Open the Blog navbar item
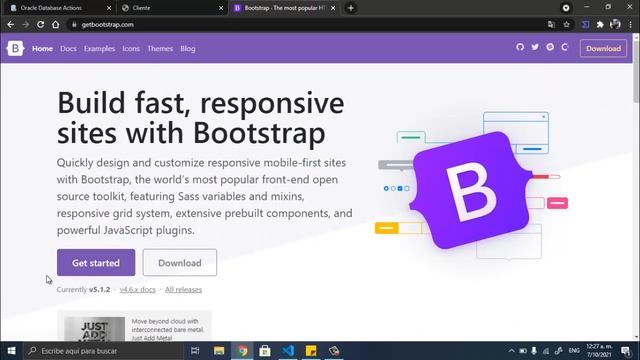 point(188,49)
